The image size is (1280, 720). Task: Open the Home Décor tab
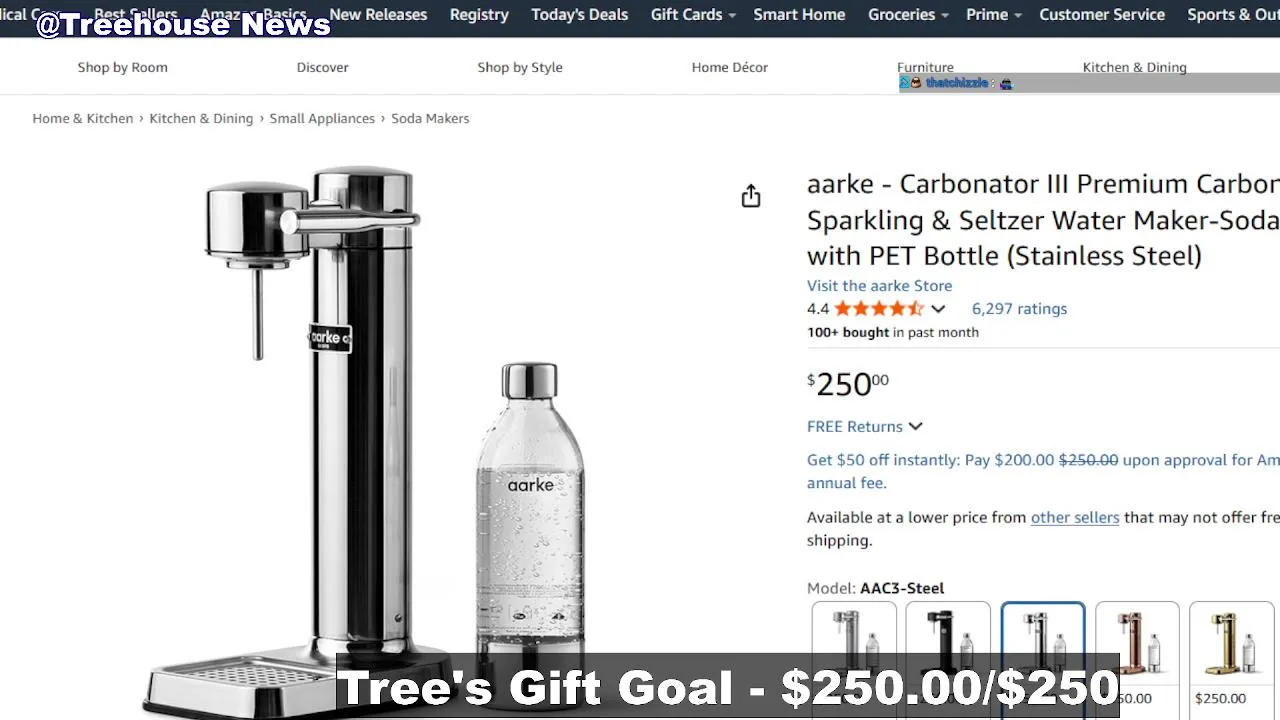730,67
